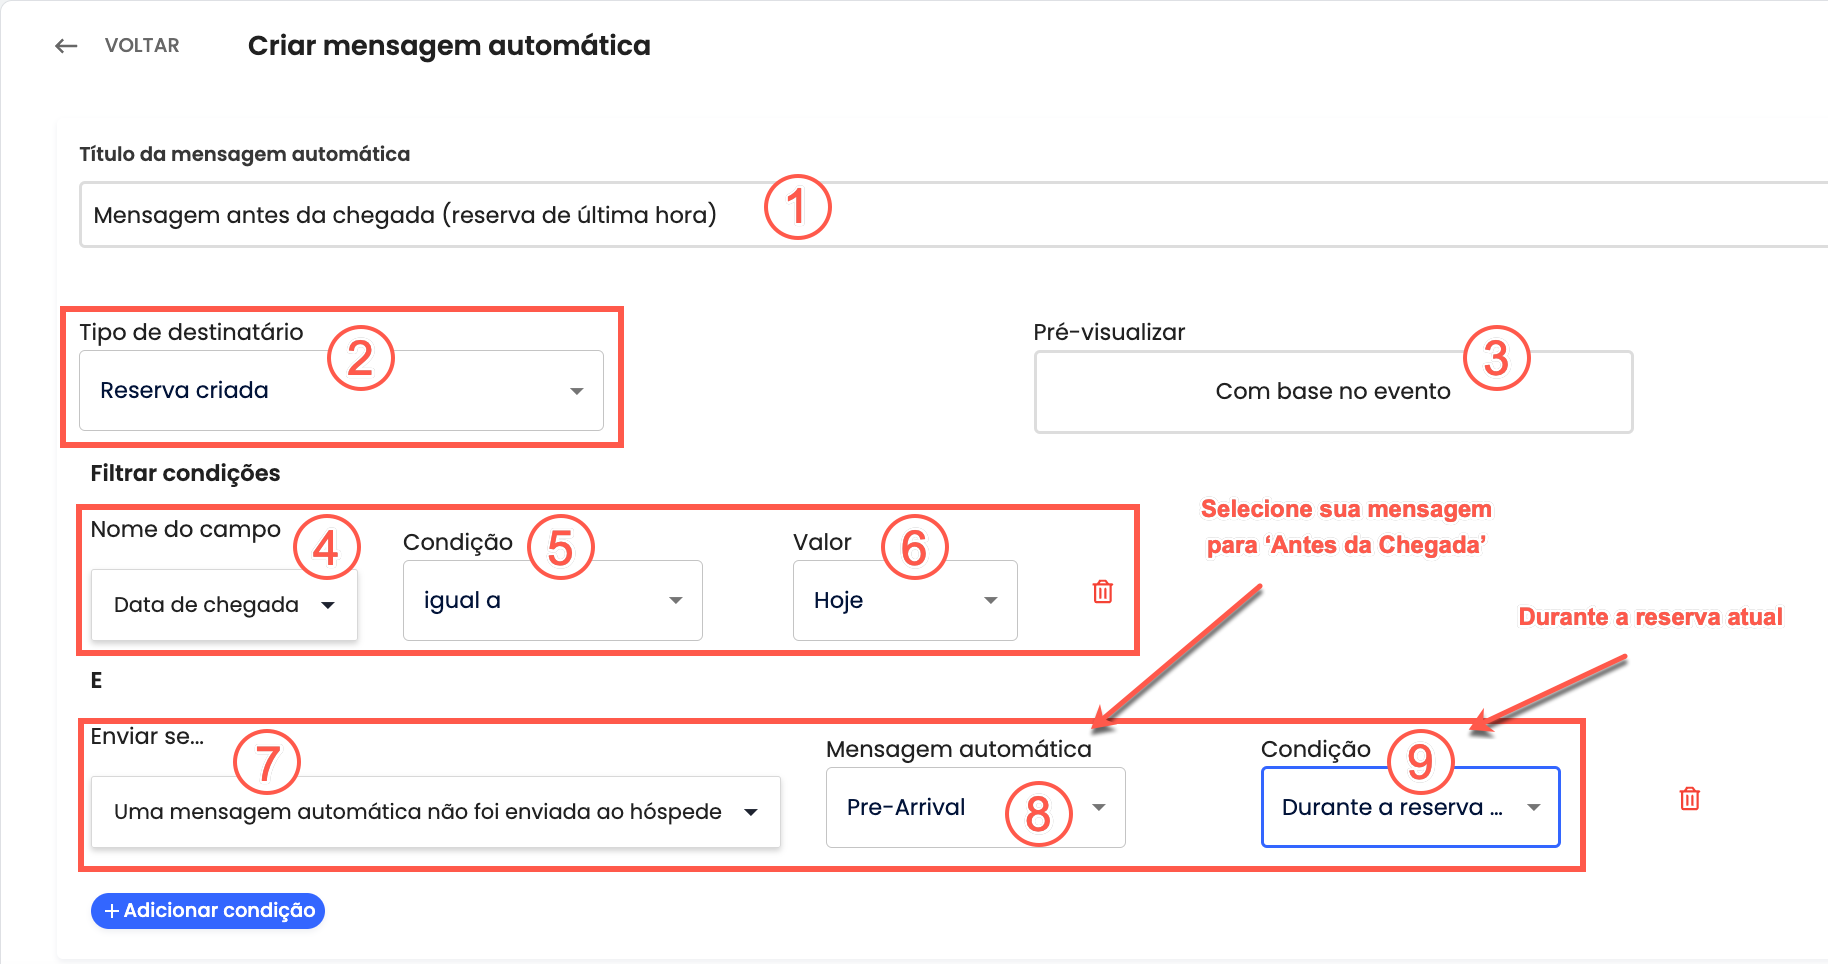Click the Adicionar condição button
This screenshot has width=1828, height=964.
click(x=208, y=911)
